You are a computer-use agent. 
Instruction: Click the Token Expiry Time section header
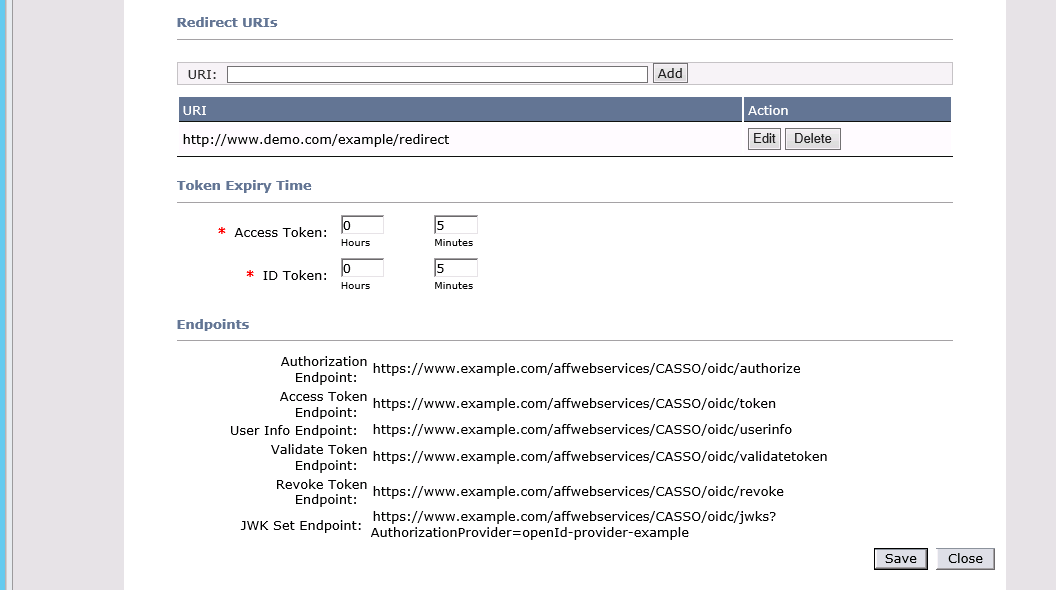pyautogui.click(x=244, y=185)
